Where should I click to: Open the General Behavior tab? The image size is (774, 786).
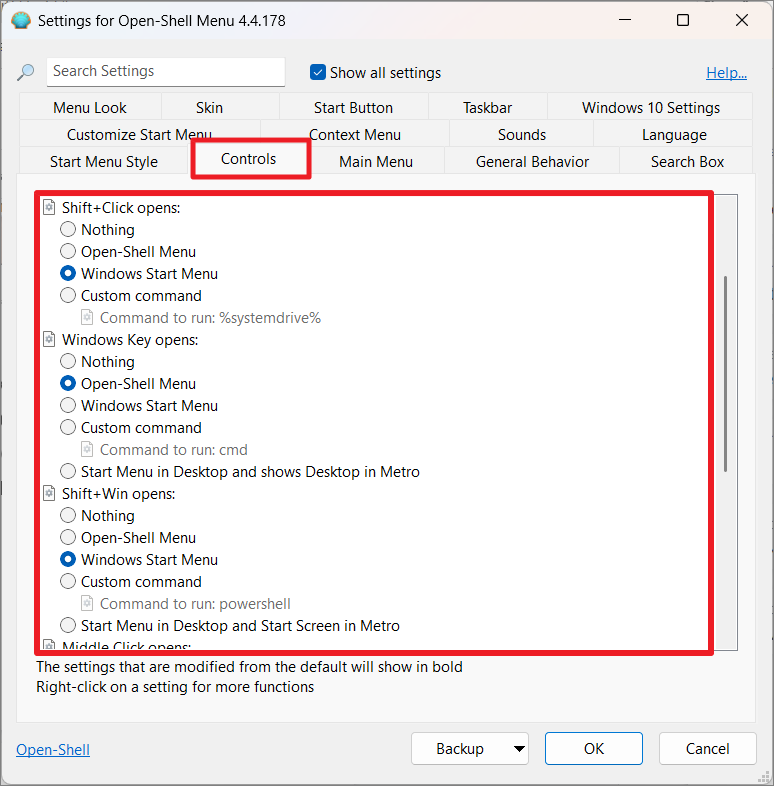532,162
